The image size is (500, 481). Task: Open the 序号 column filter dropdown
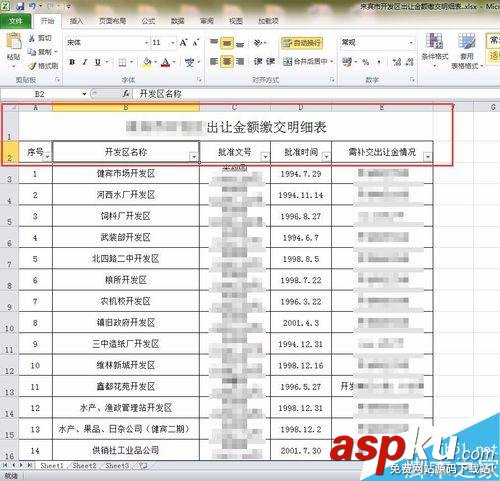coord(48,156)
